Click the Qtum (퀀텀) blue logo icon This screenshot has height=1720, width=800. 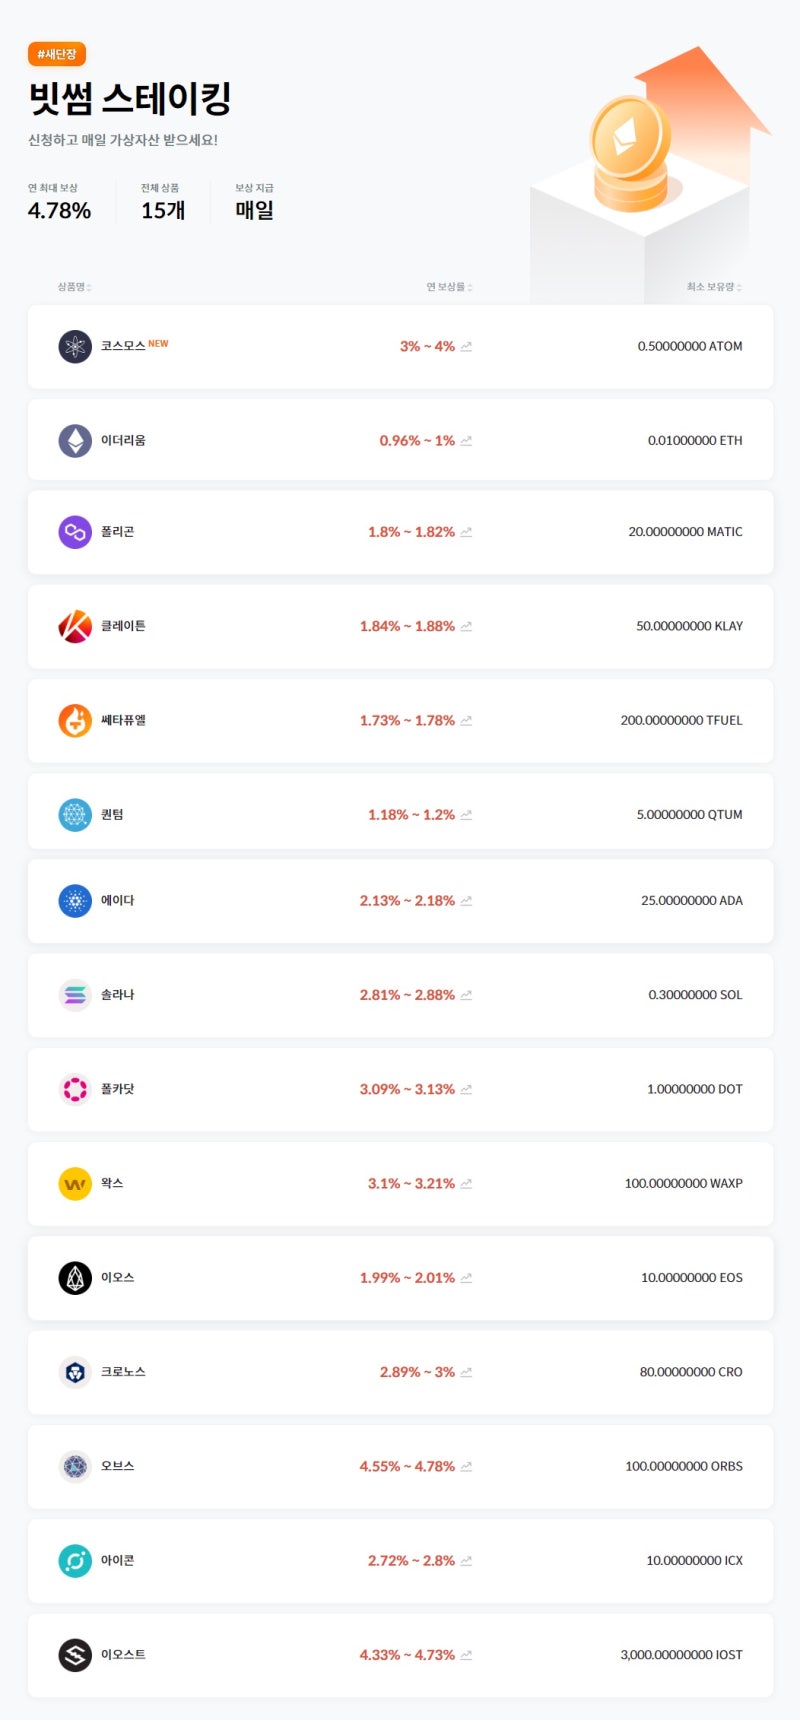[74, 814]
